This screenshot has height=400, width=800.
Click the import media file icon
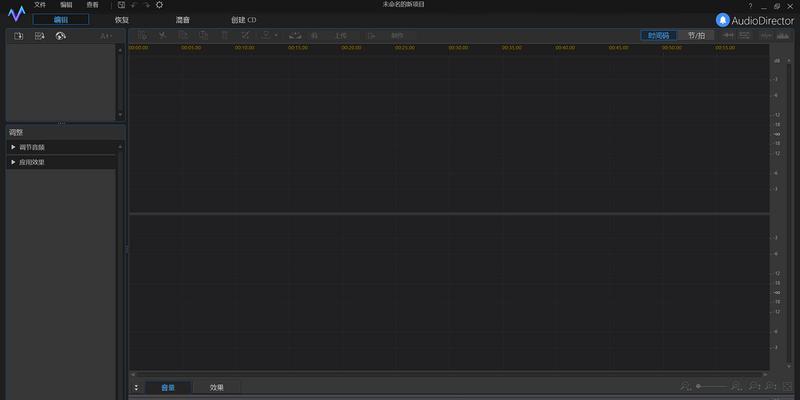pos(19,36)
